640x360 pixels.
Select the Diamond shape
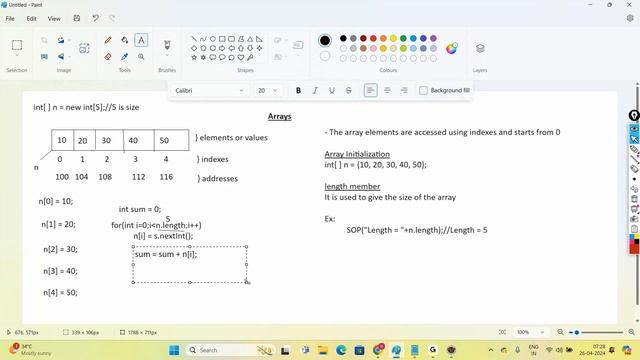[194, 48]
